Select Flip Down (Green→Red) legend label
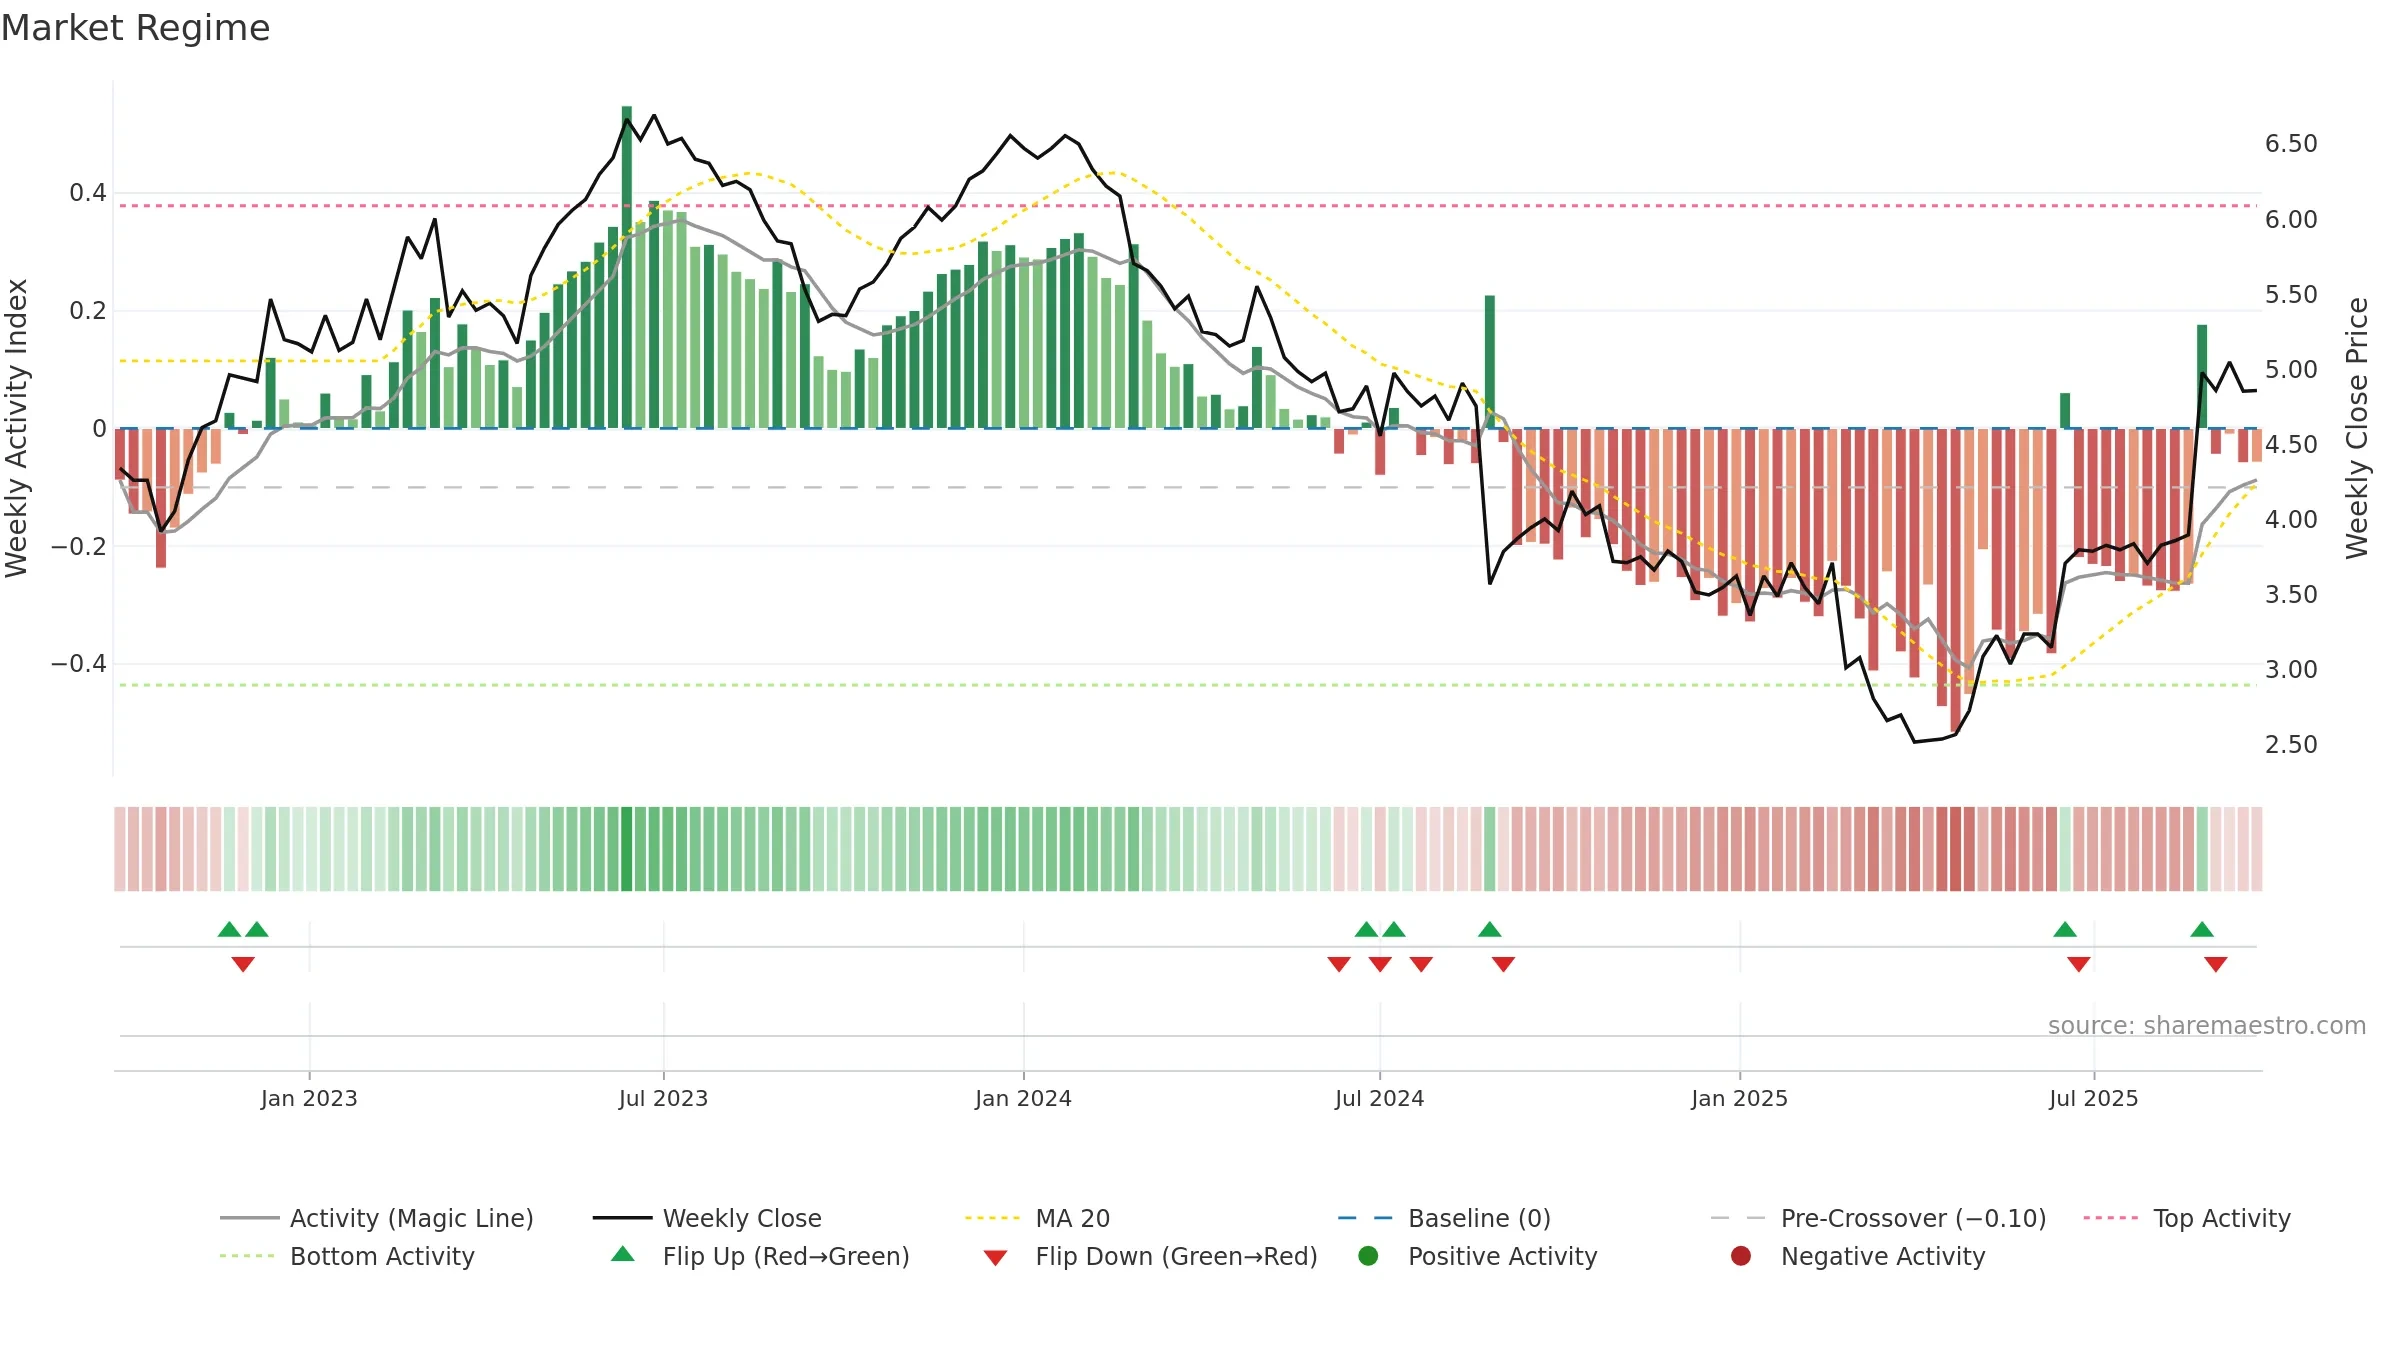The height and width of the screenshot is (1350, 2400). coord(1176,1256)
